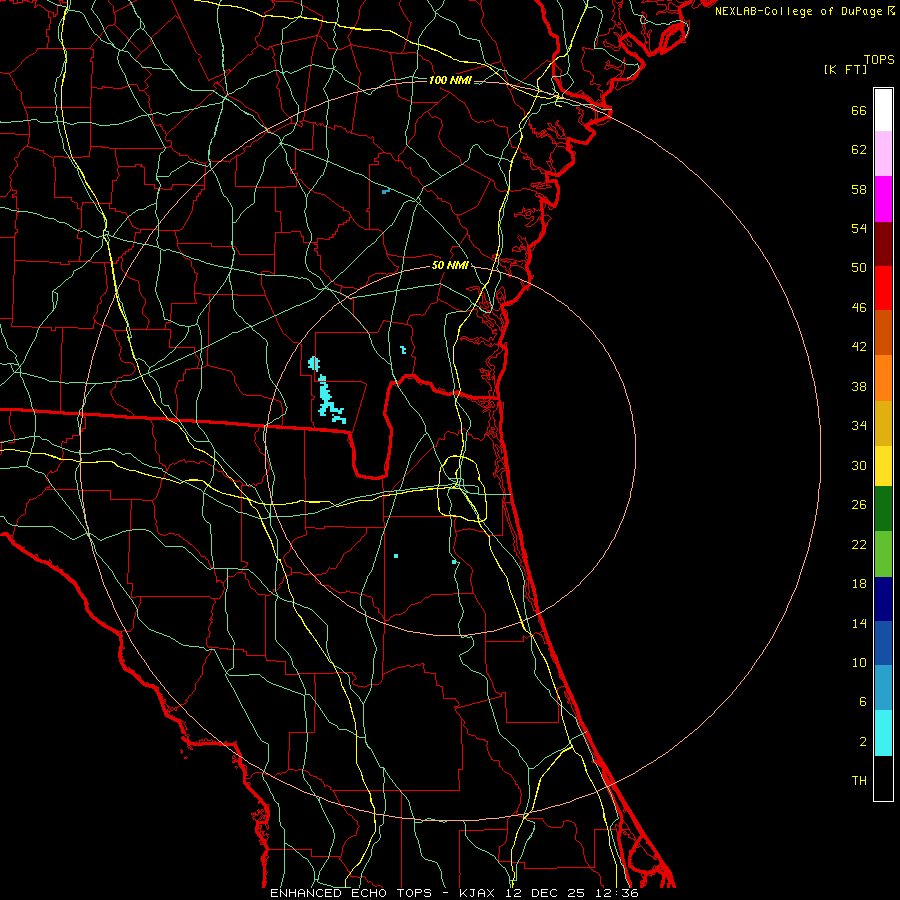The image size is (900, 900).
Task: Select the light pink legend swatch
Action: coord(883,154)
